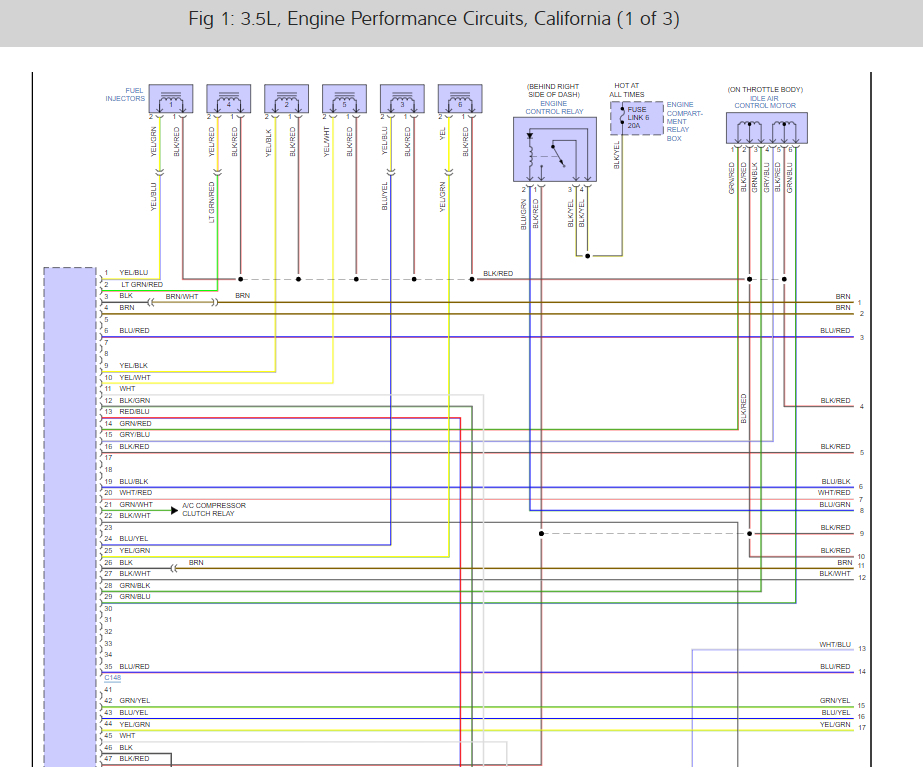Click the Fuel Injectors label
The height and width of the screenshot is (780, 923).
pos(125,94)
